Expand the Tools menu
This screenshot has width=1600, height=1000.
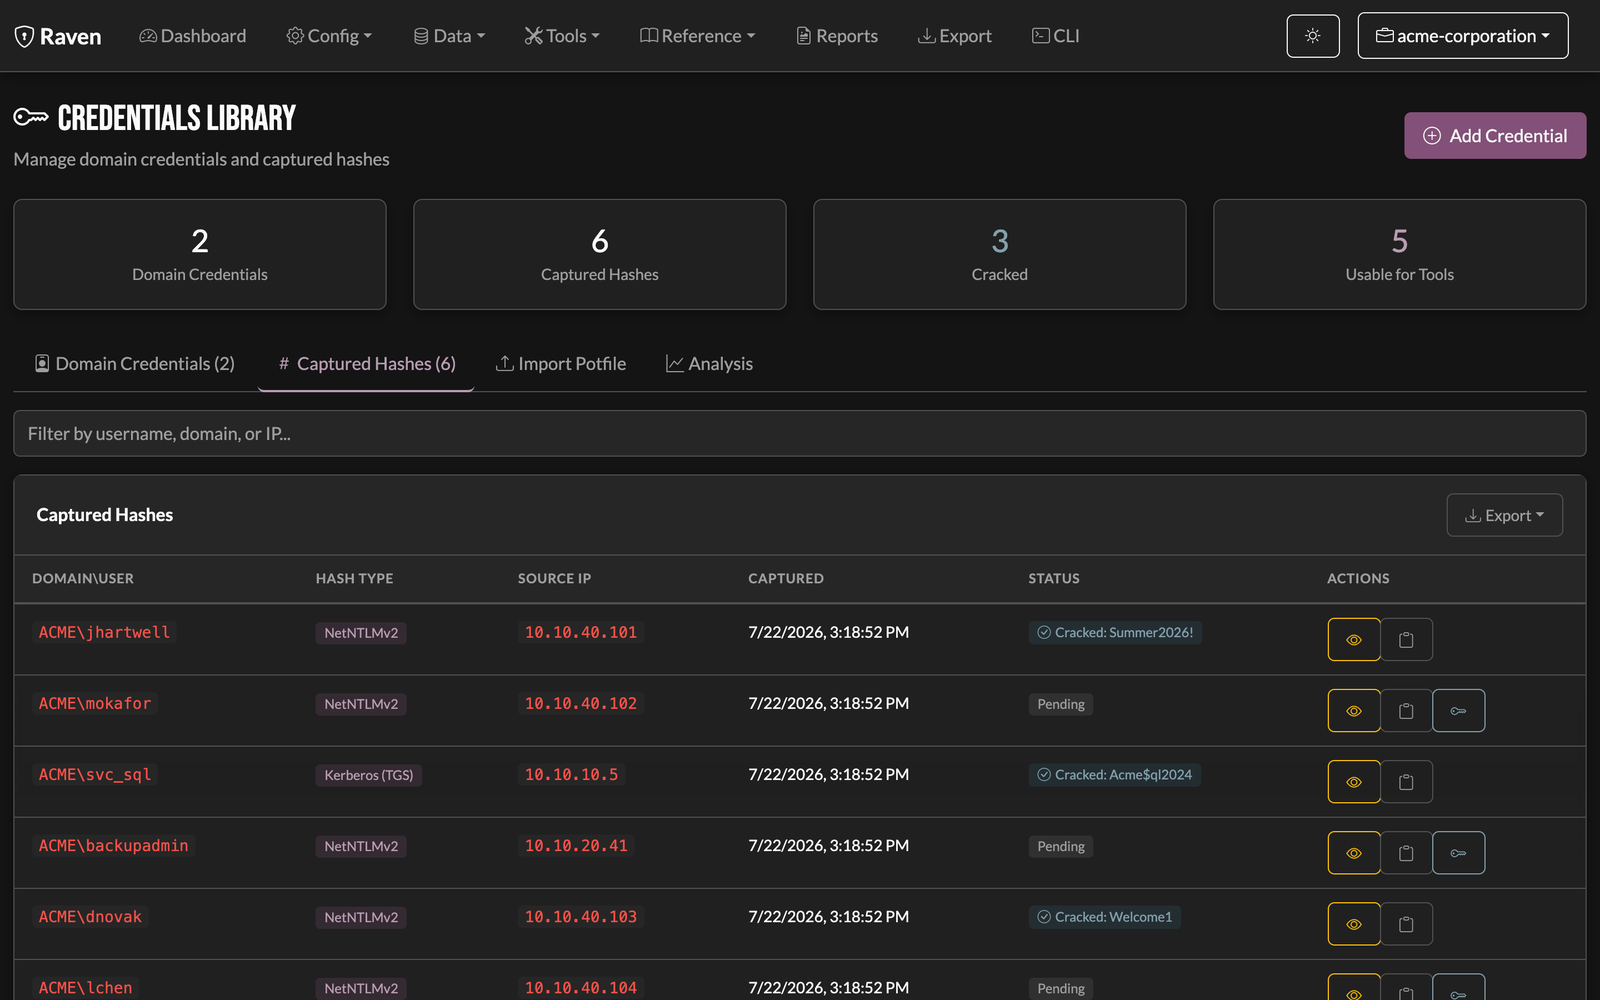point(562,36)
